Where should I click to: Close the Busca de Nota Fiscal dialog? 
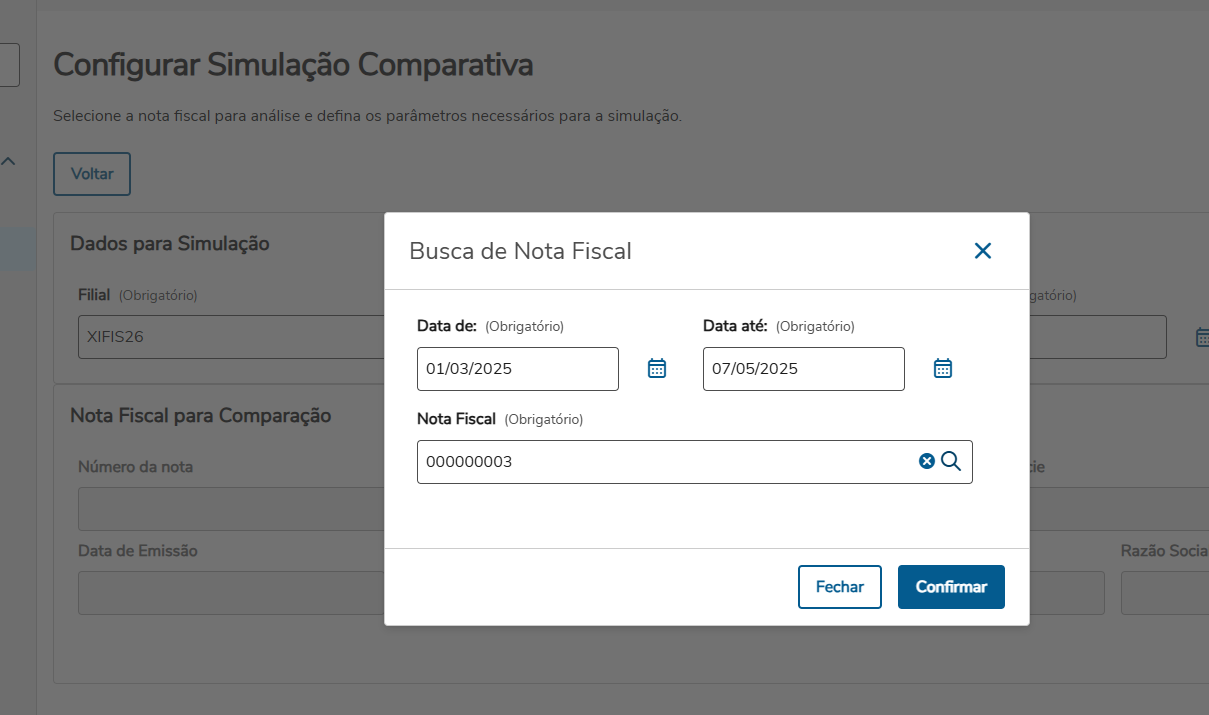983,251
